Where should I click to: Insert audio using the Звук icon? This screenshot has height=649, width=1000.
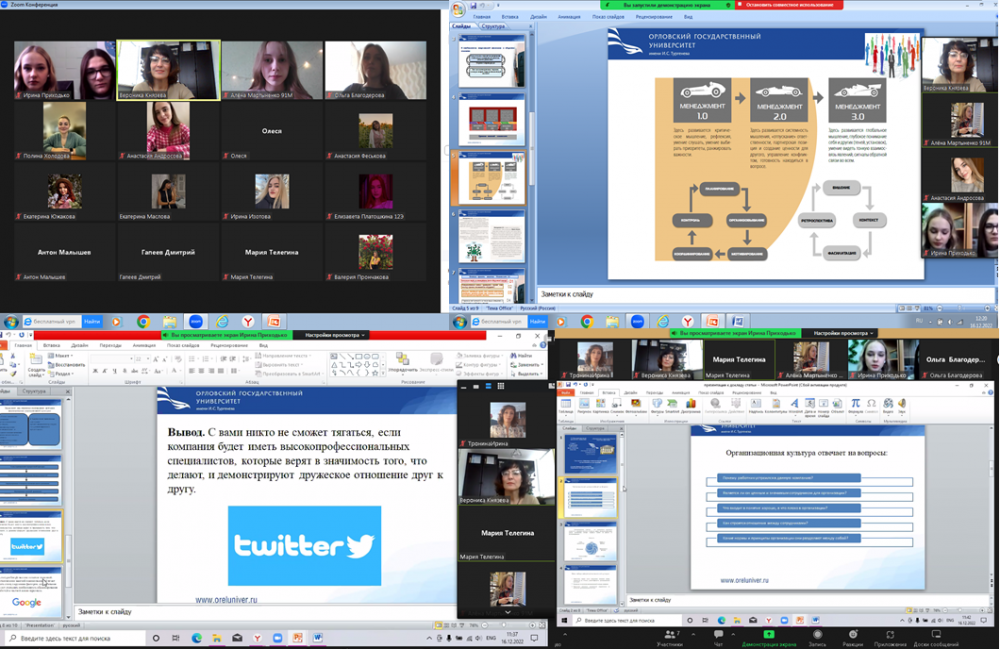tap(901, 405)
